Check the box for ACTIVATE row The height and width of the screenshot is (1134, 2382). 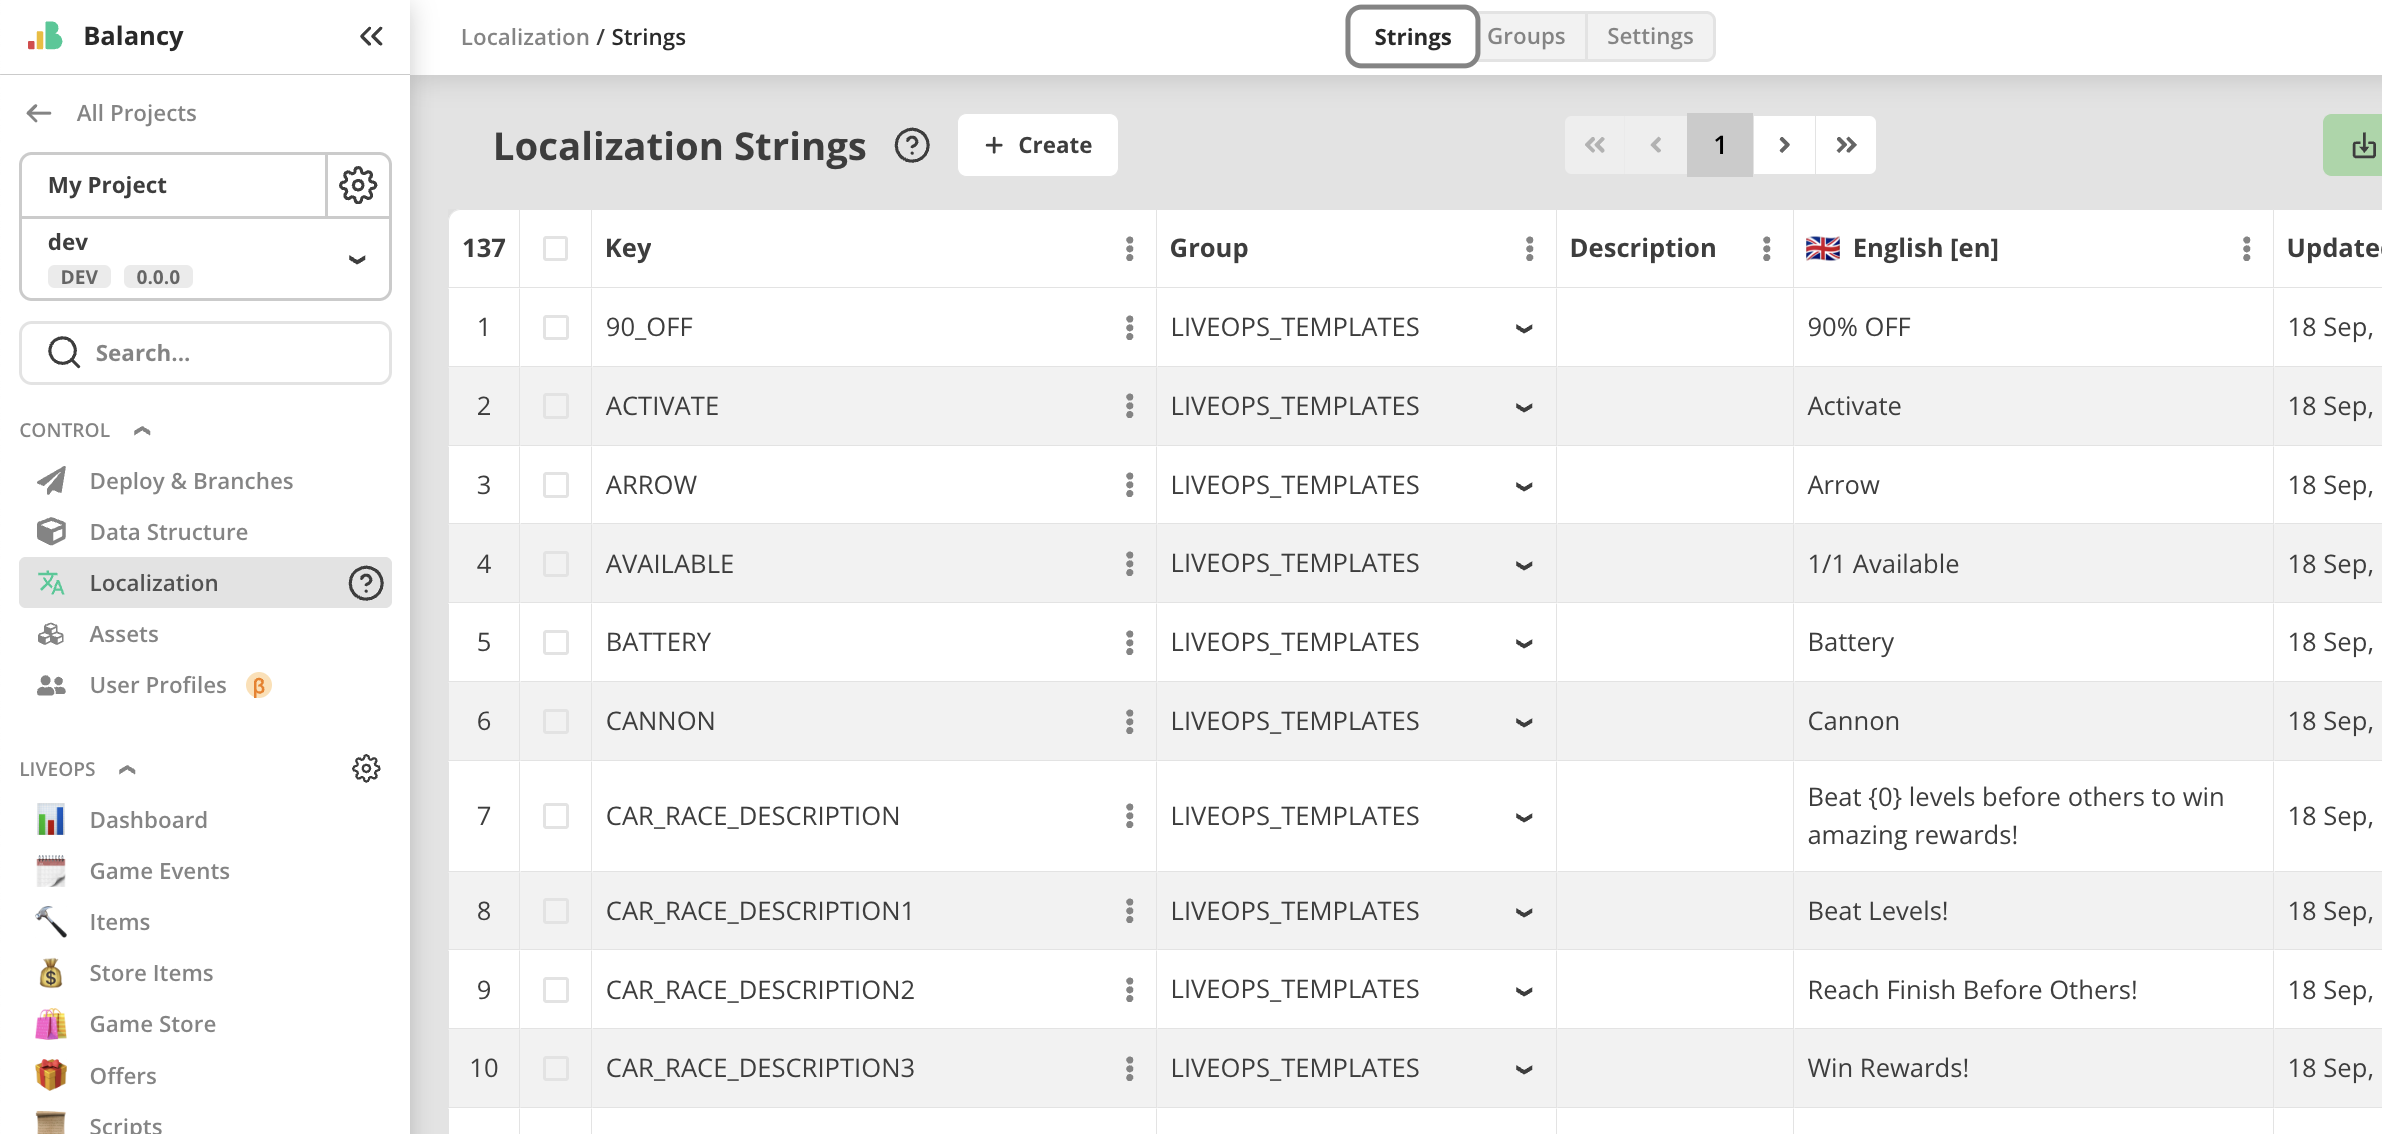point(556,407)
